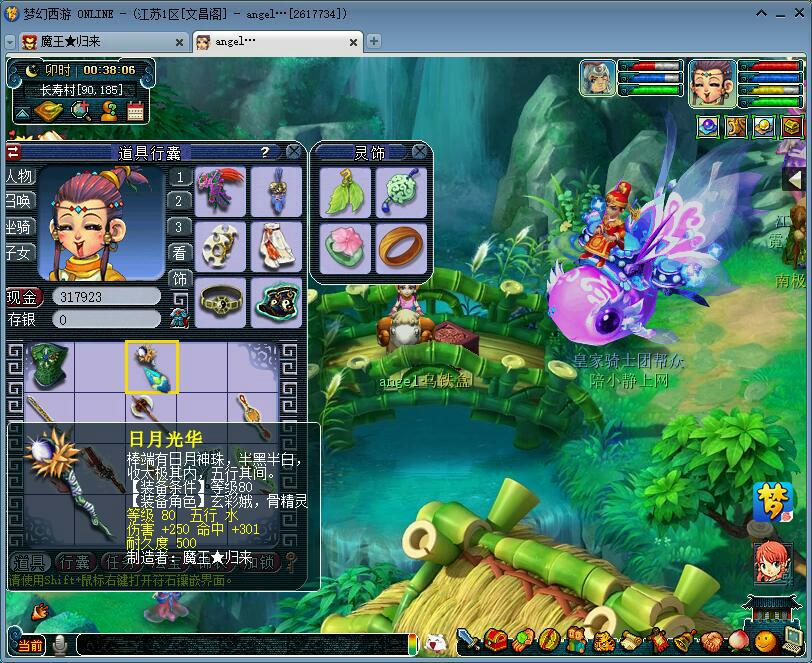The height and width of the screenshot is (663, 812).
Task: Open the red treasure chest inventory icon
Action: tap(496, 641)
